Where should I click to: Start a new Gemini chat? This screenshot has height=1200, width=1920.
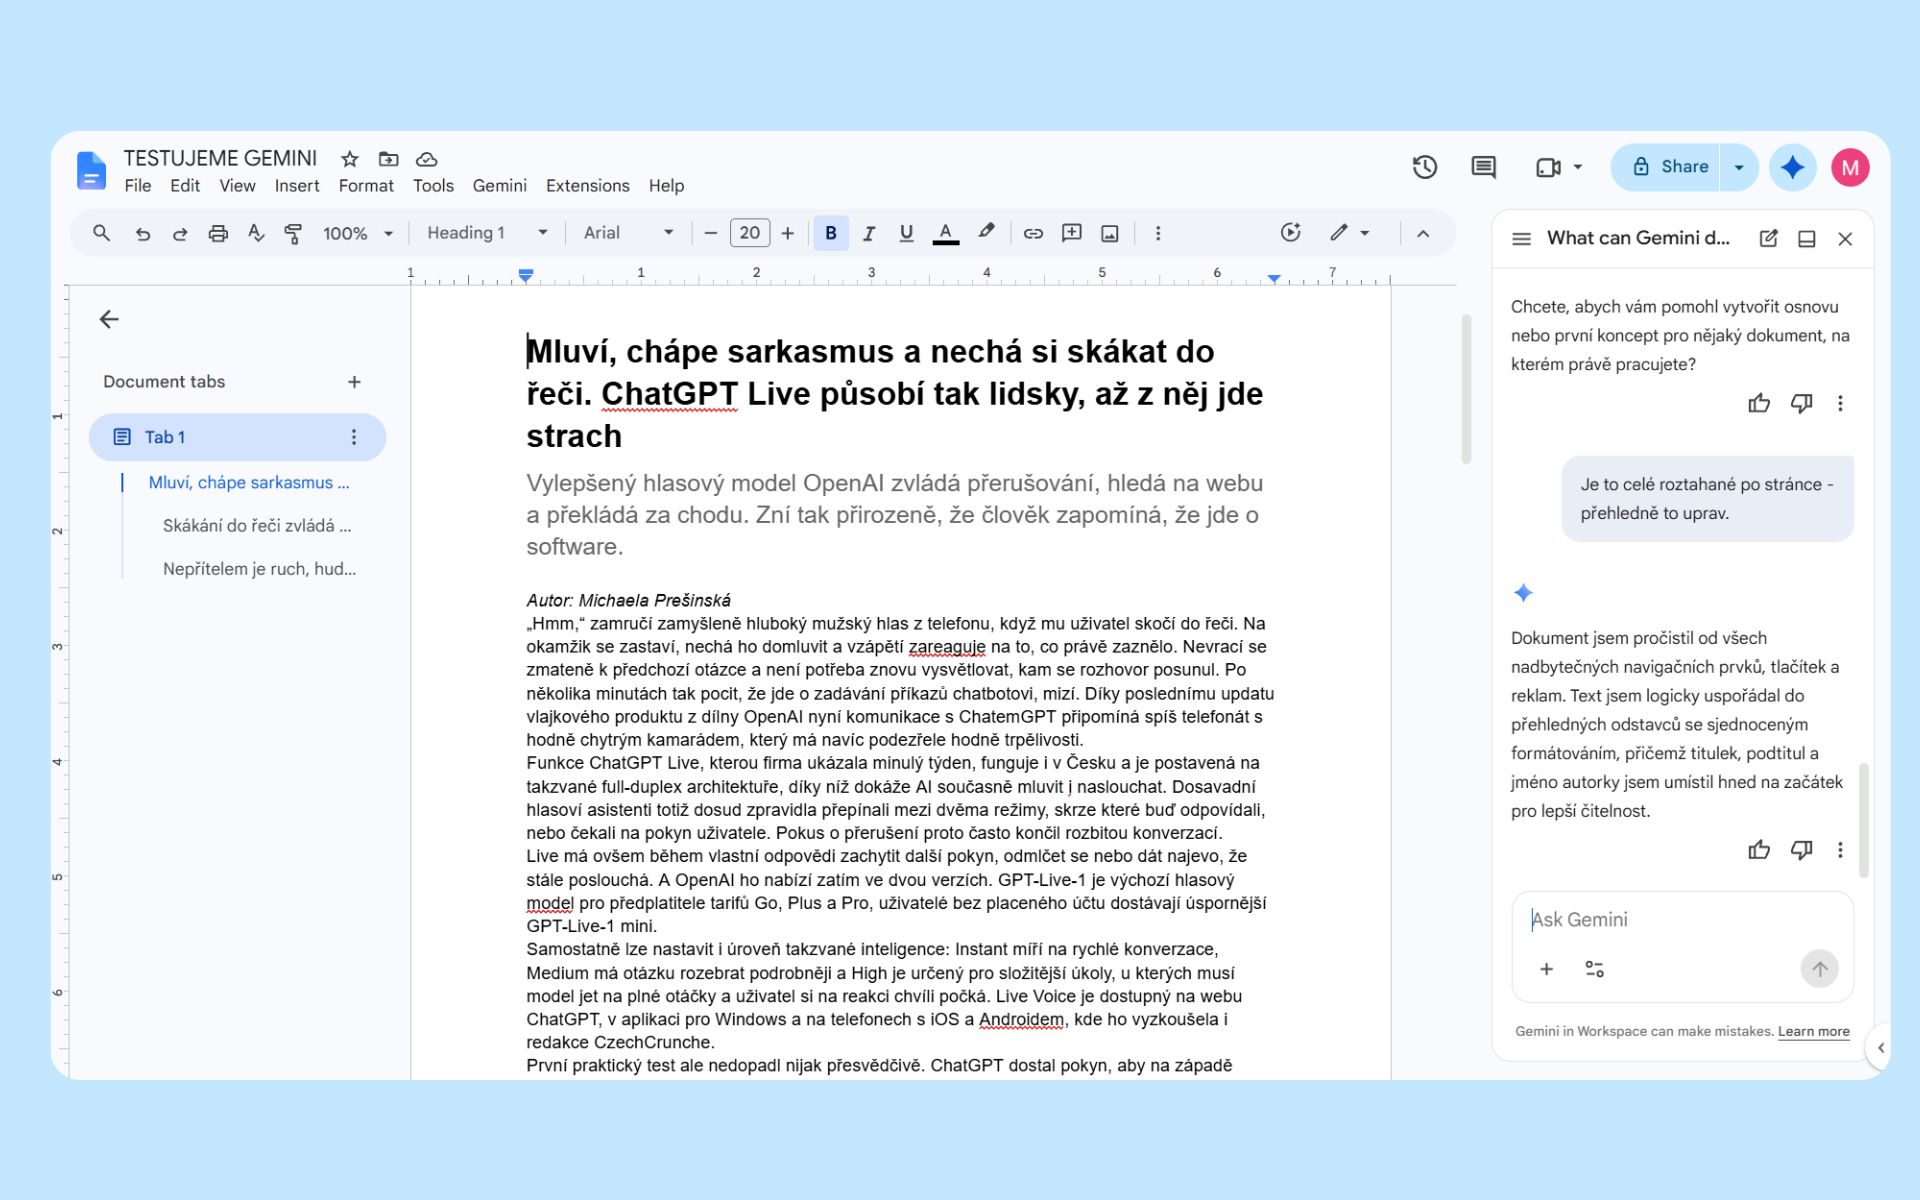tap(1769, 238)
